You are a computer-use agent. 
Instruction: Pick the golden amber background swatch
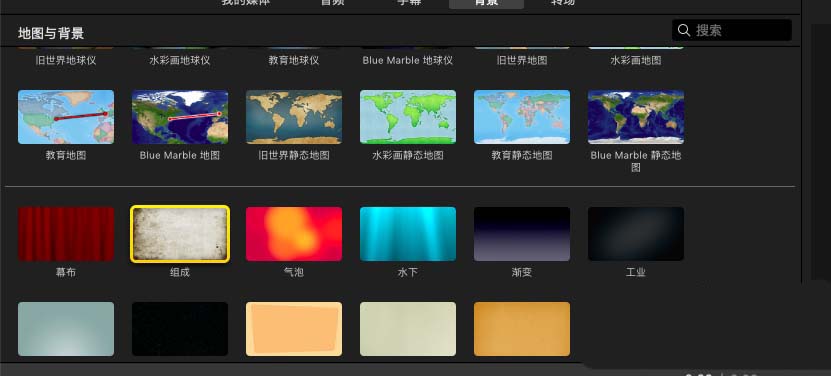pos(521,329)
